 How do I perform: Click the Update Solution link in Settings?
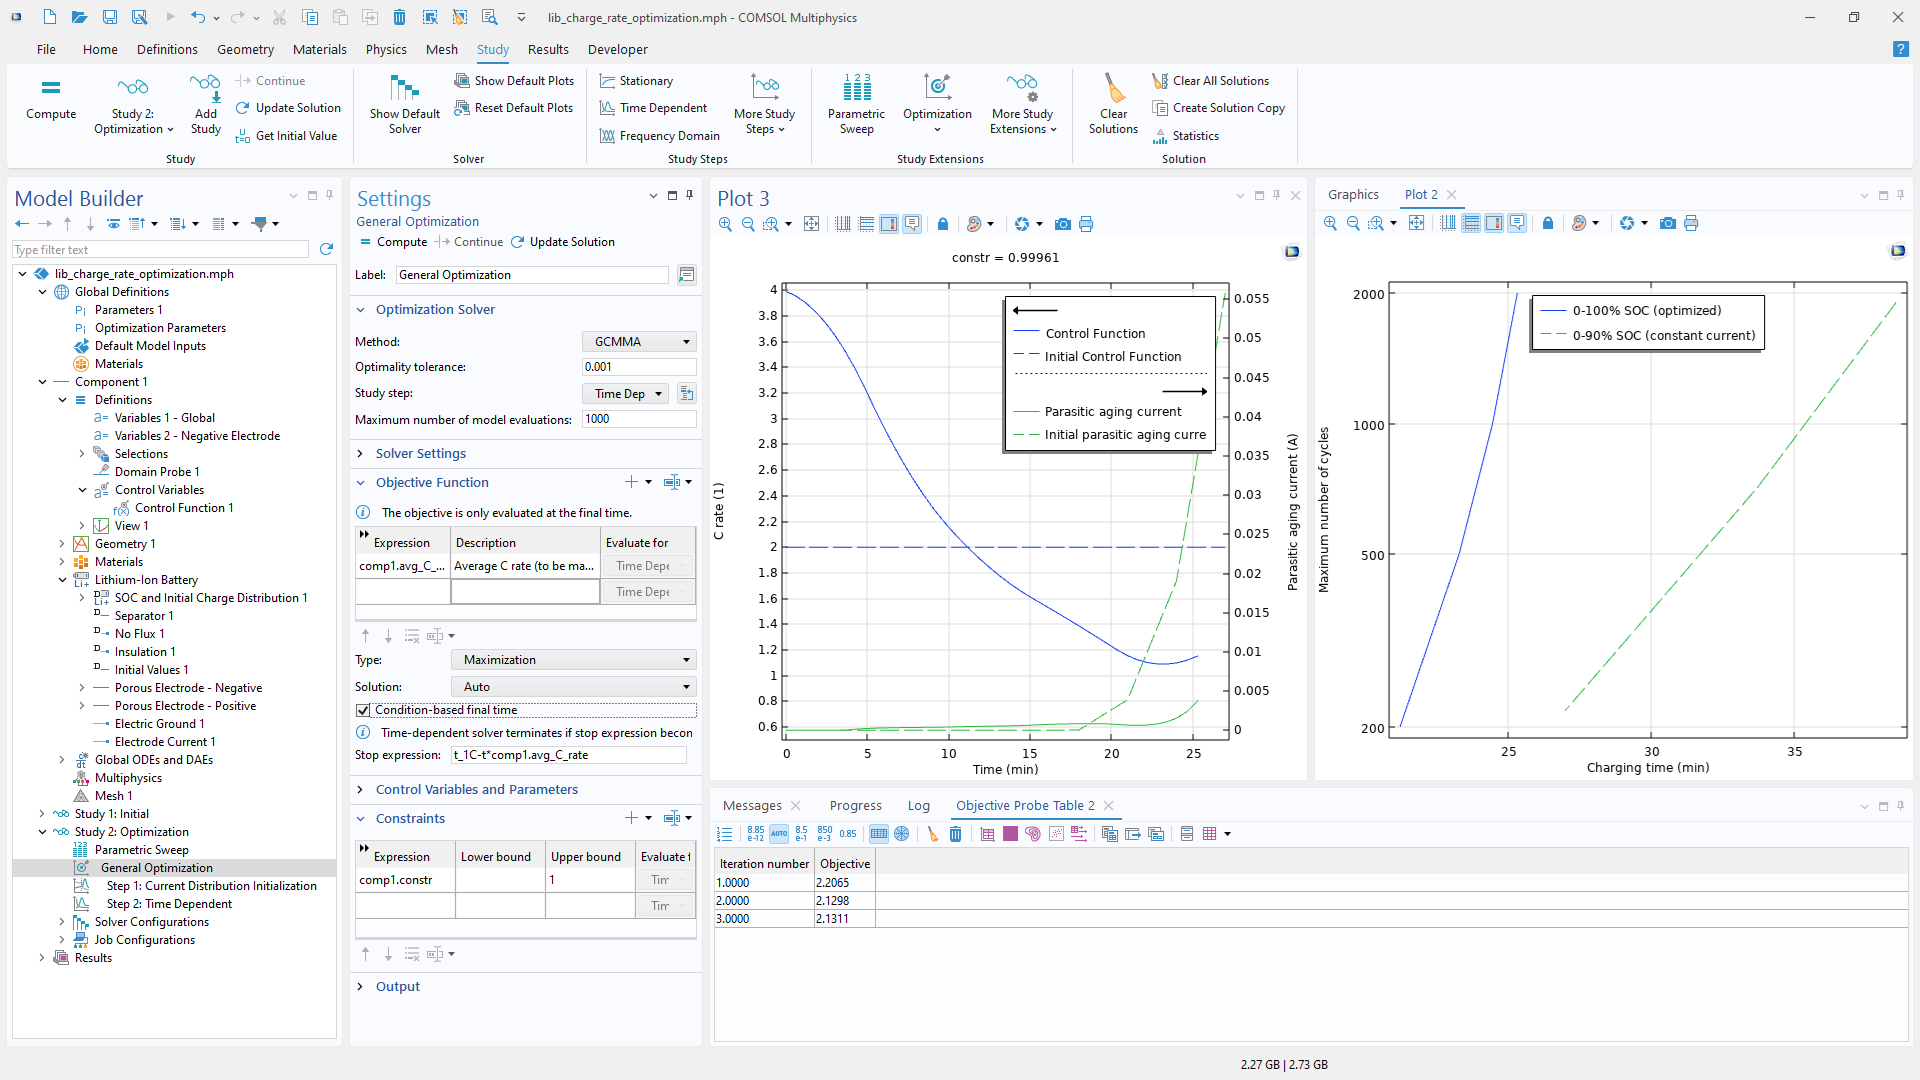(571, 242)
